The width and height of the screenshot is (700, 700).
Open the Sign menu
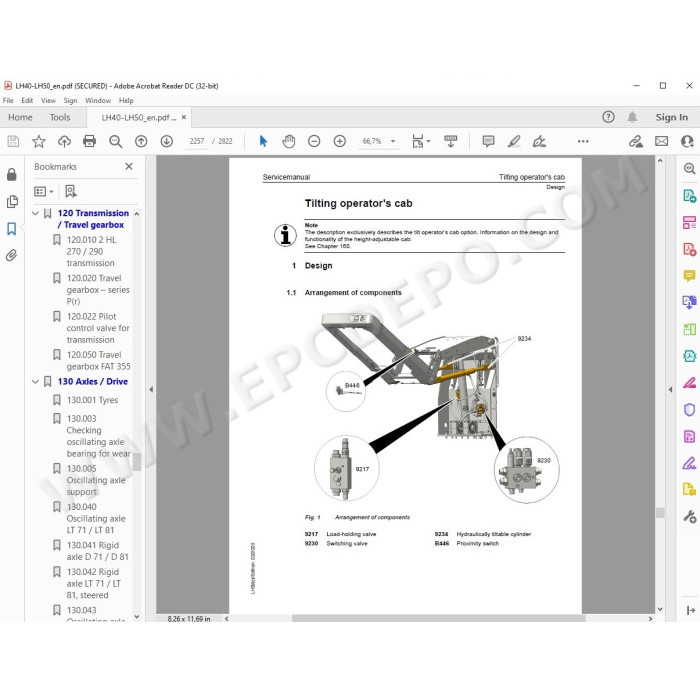(x=71, y=100)
